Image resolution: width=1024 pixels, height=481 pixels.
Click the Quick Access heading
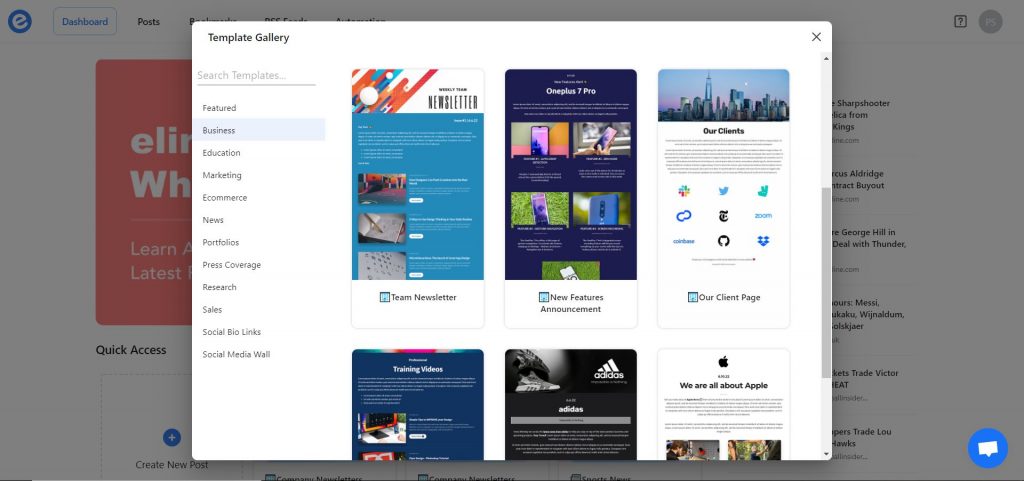pyautogui.click(x=131, y=350)
